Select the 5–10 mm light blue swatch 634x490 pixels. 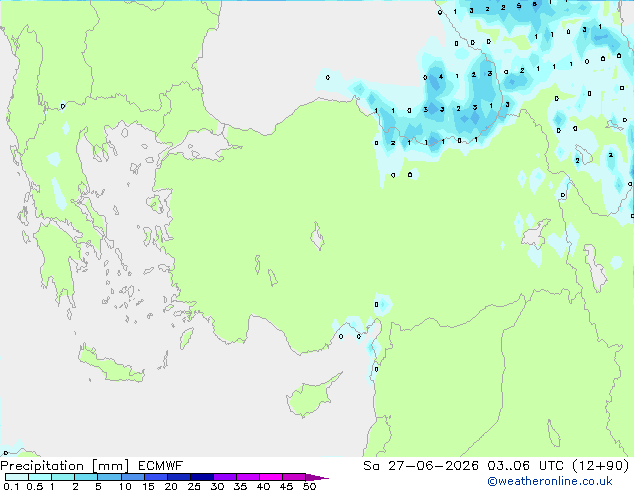pos(109,477)
